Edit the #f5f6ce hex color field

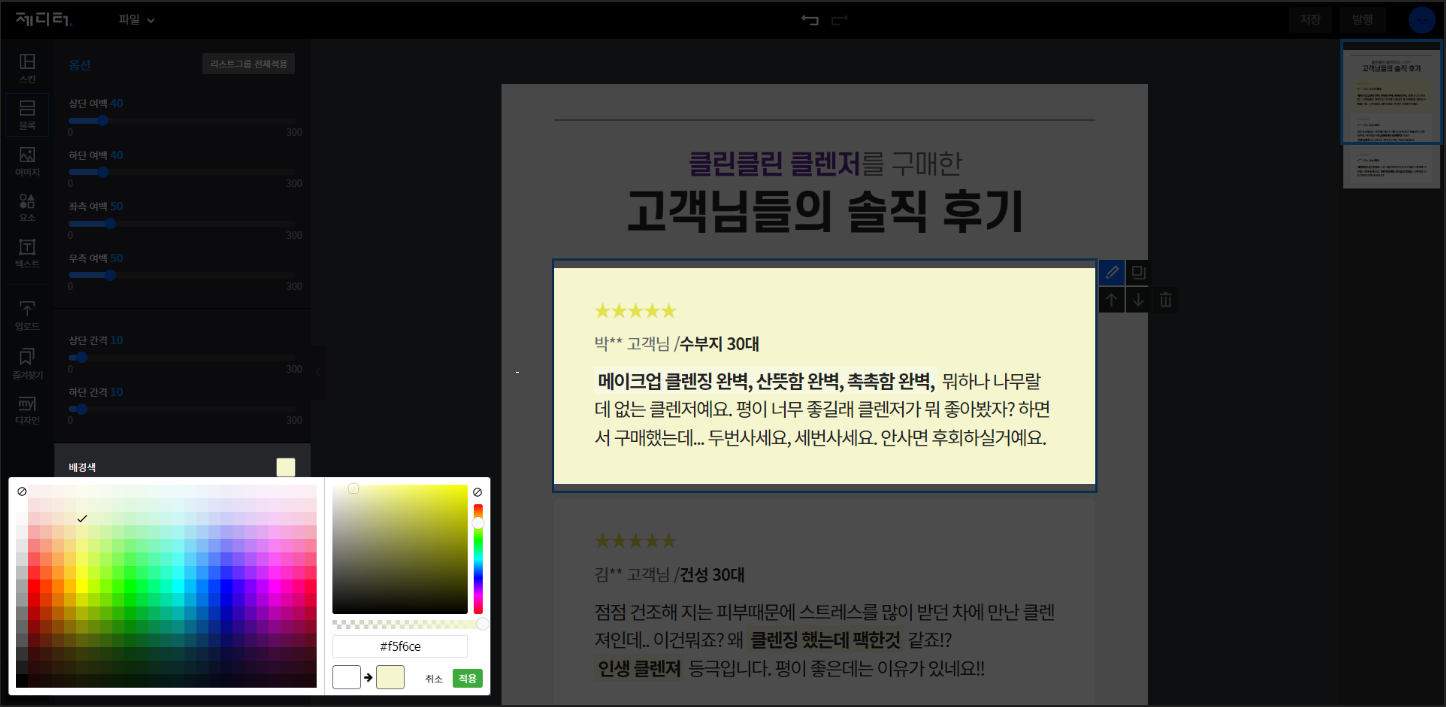coord(400,647)
